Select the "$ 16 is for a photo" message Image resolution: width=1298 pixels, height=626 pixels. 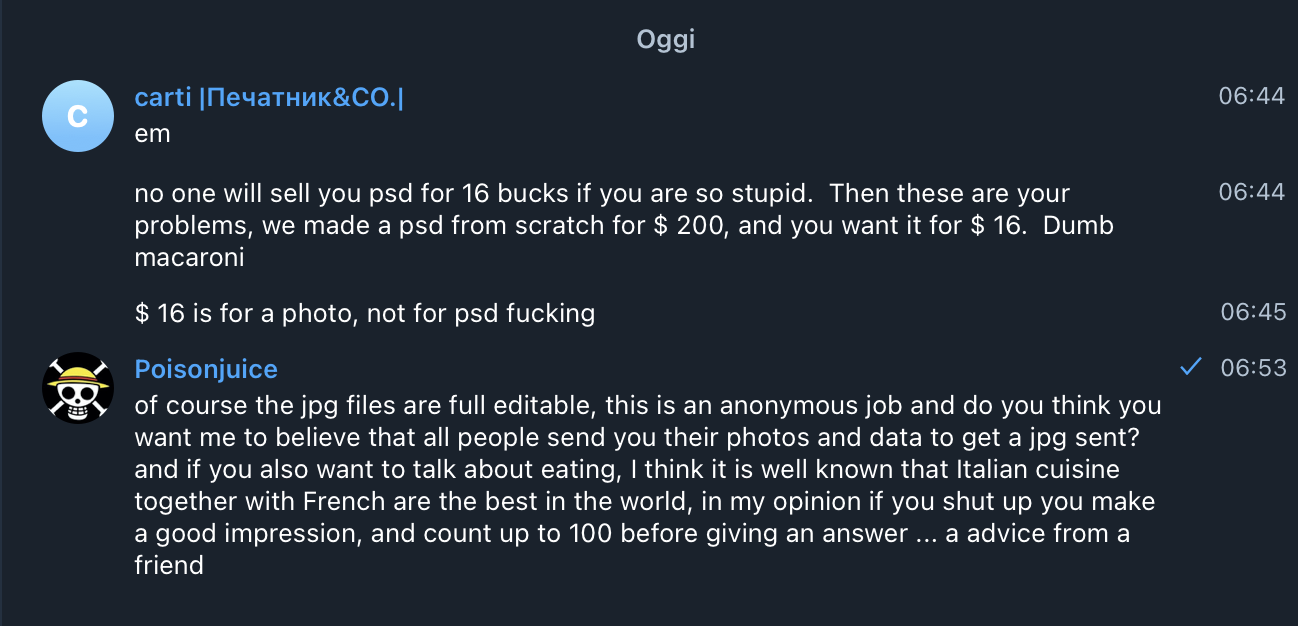[x=365, y=314]
